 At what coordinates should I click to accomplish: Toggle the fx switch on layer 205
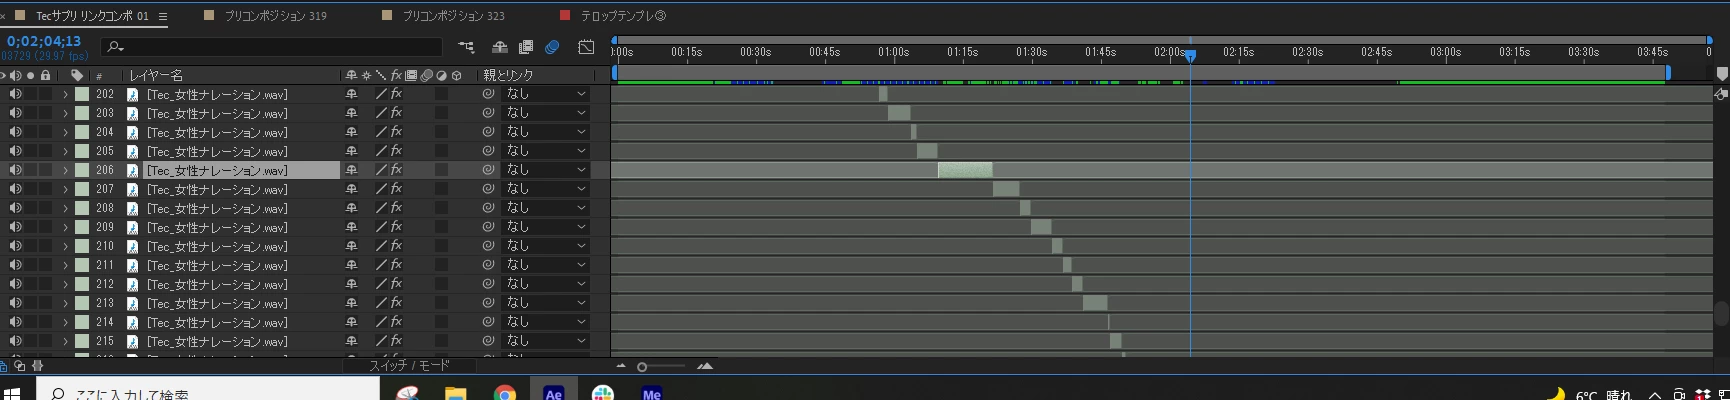(396, 151)
